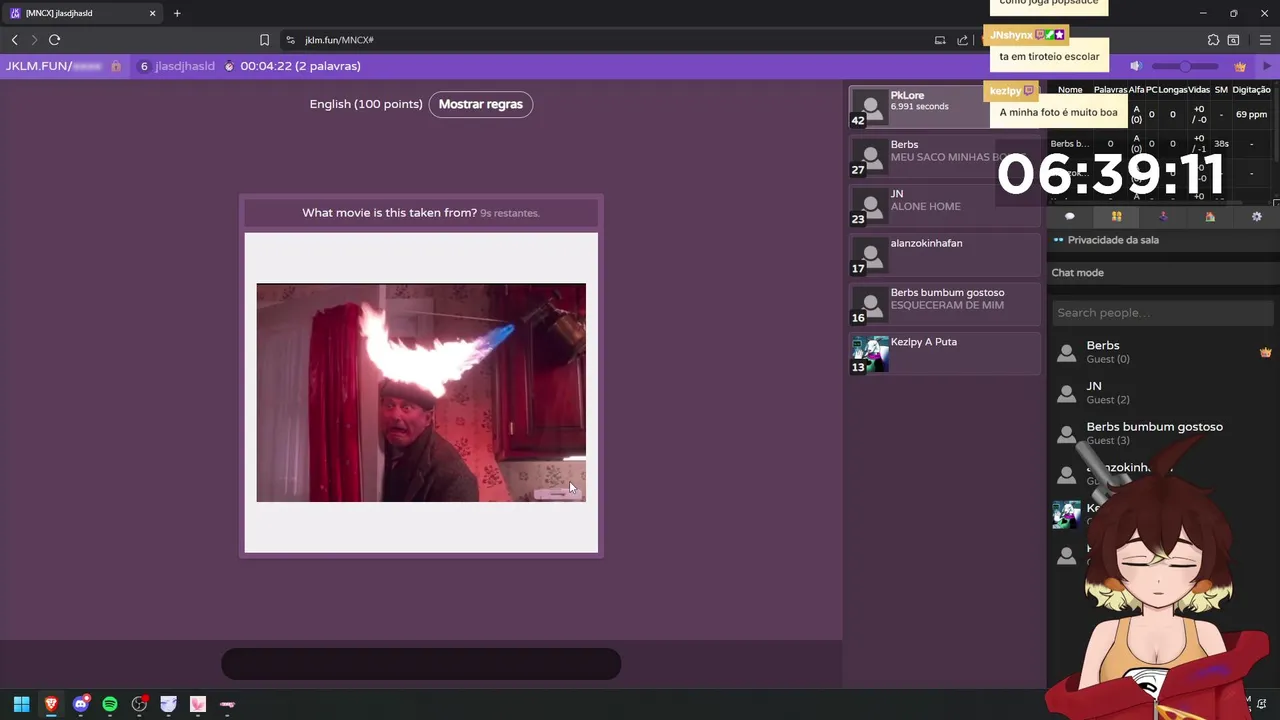Open the house room tab icon
The width and height of the screenshot is (1280, 720).
(1210, 216)
